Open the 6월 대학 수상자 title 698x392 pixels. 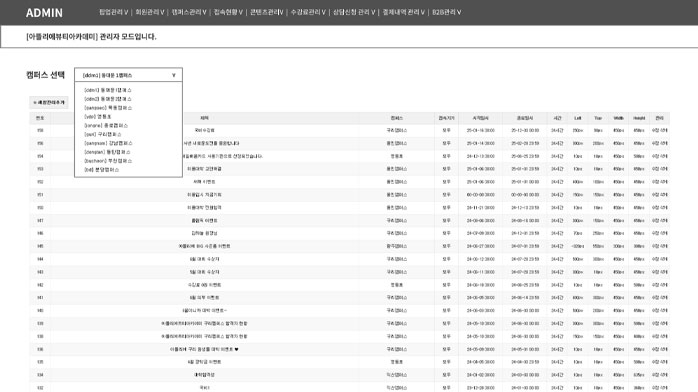click(204, 259)
